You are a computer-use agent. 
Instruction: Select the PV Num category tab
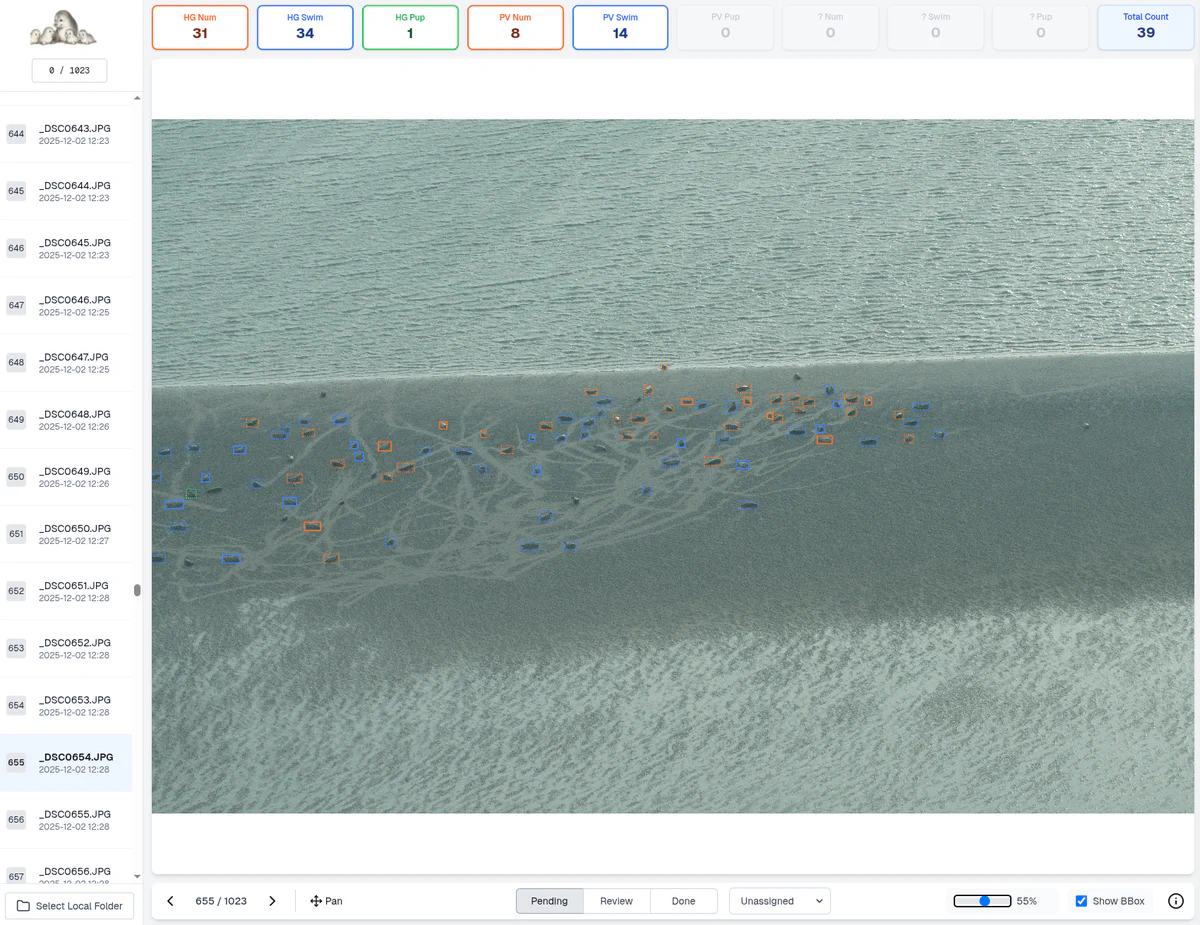515,28
